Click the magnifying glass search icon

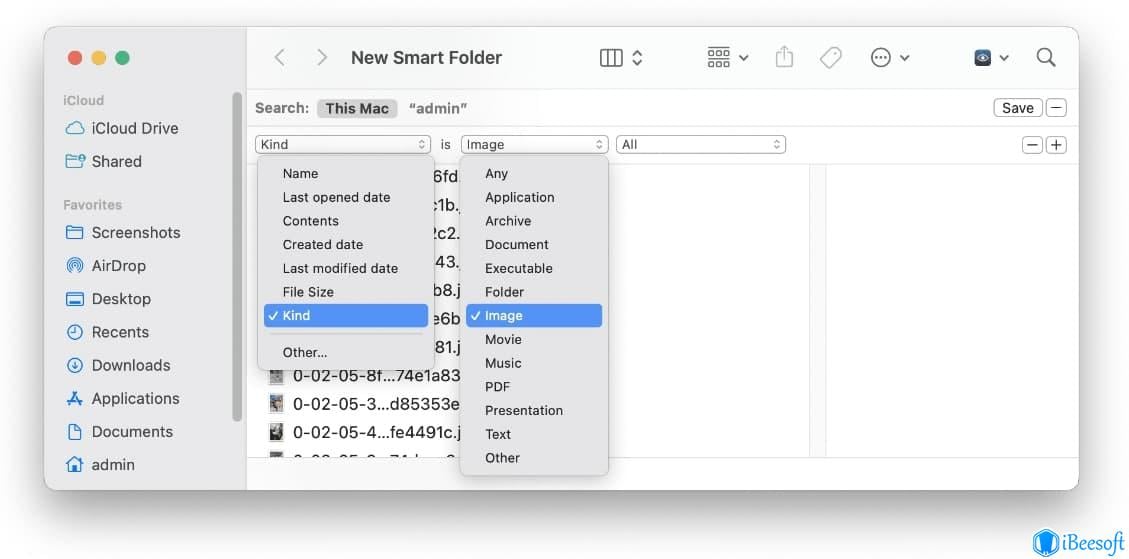(x=1045, y=58)
